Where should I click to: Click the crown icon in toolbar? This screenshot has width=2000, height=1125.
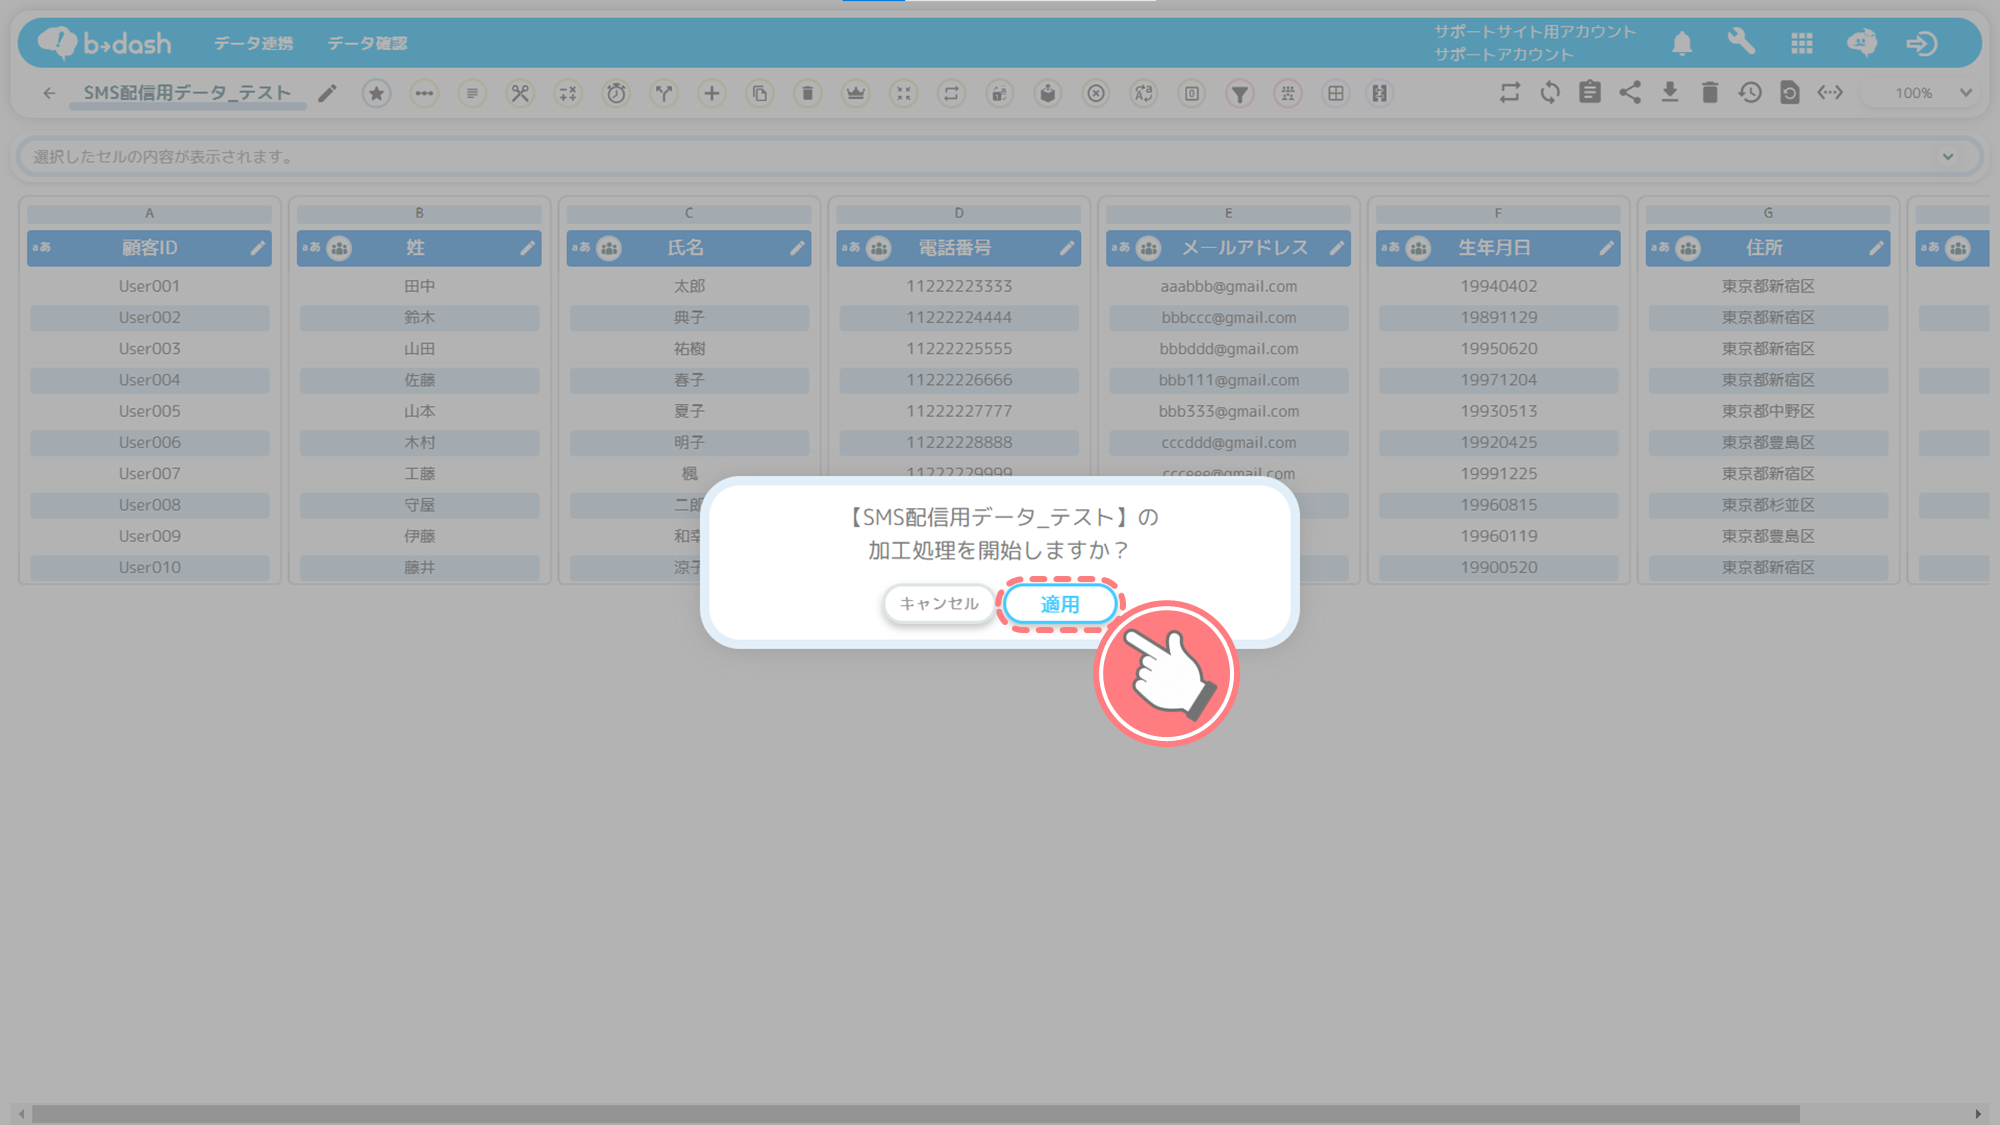coord(855,93)
